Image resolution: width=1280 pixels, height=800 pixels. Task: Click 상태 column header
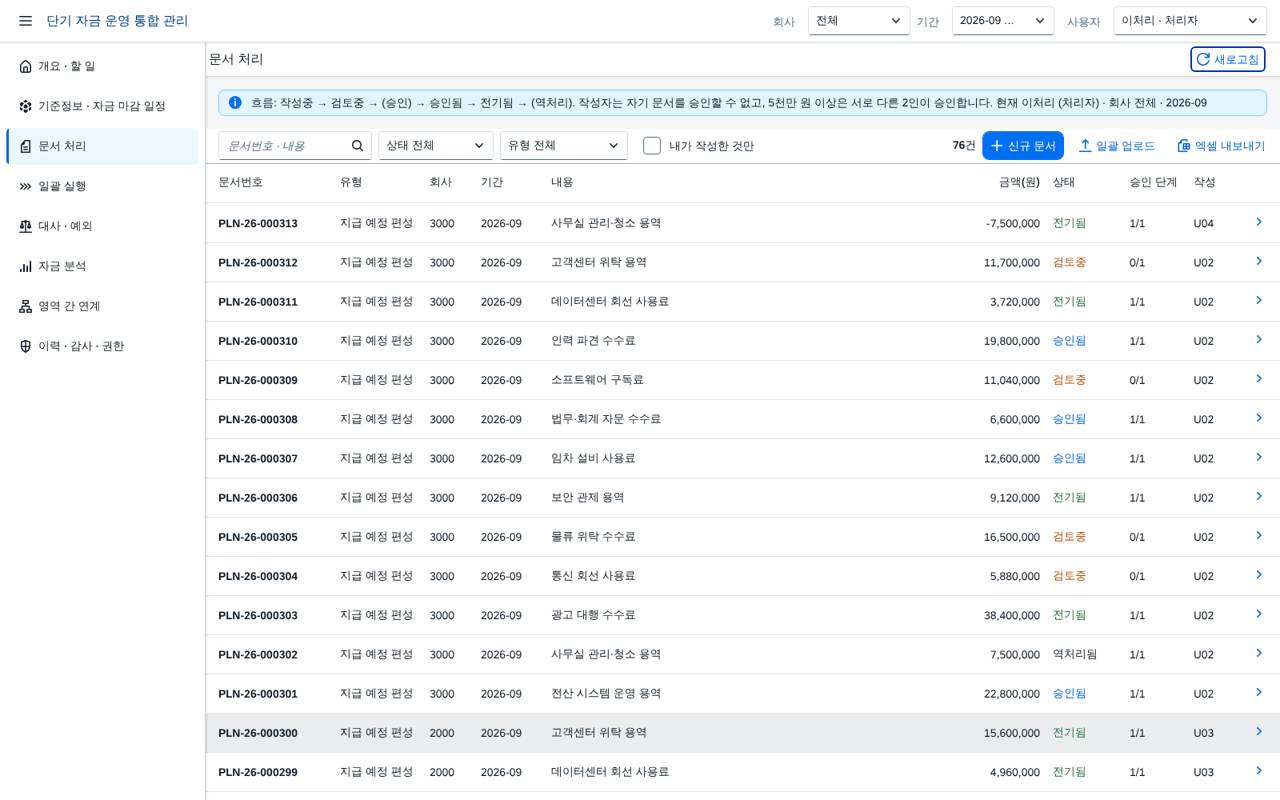point(1064,182)
